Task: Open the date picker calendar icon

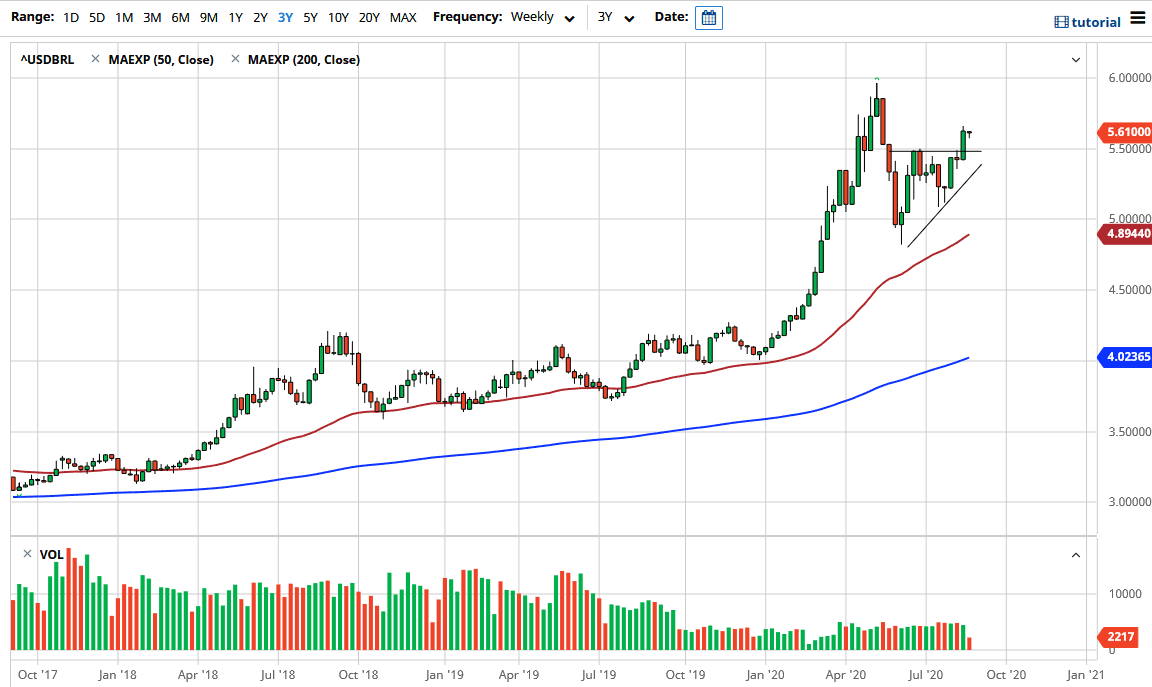Action: click(708, 17)
